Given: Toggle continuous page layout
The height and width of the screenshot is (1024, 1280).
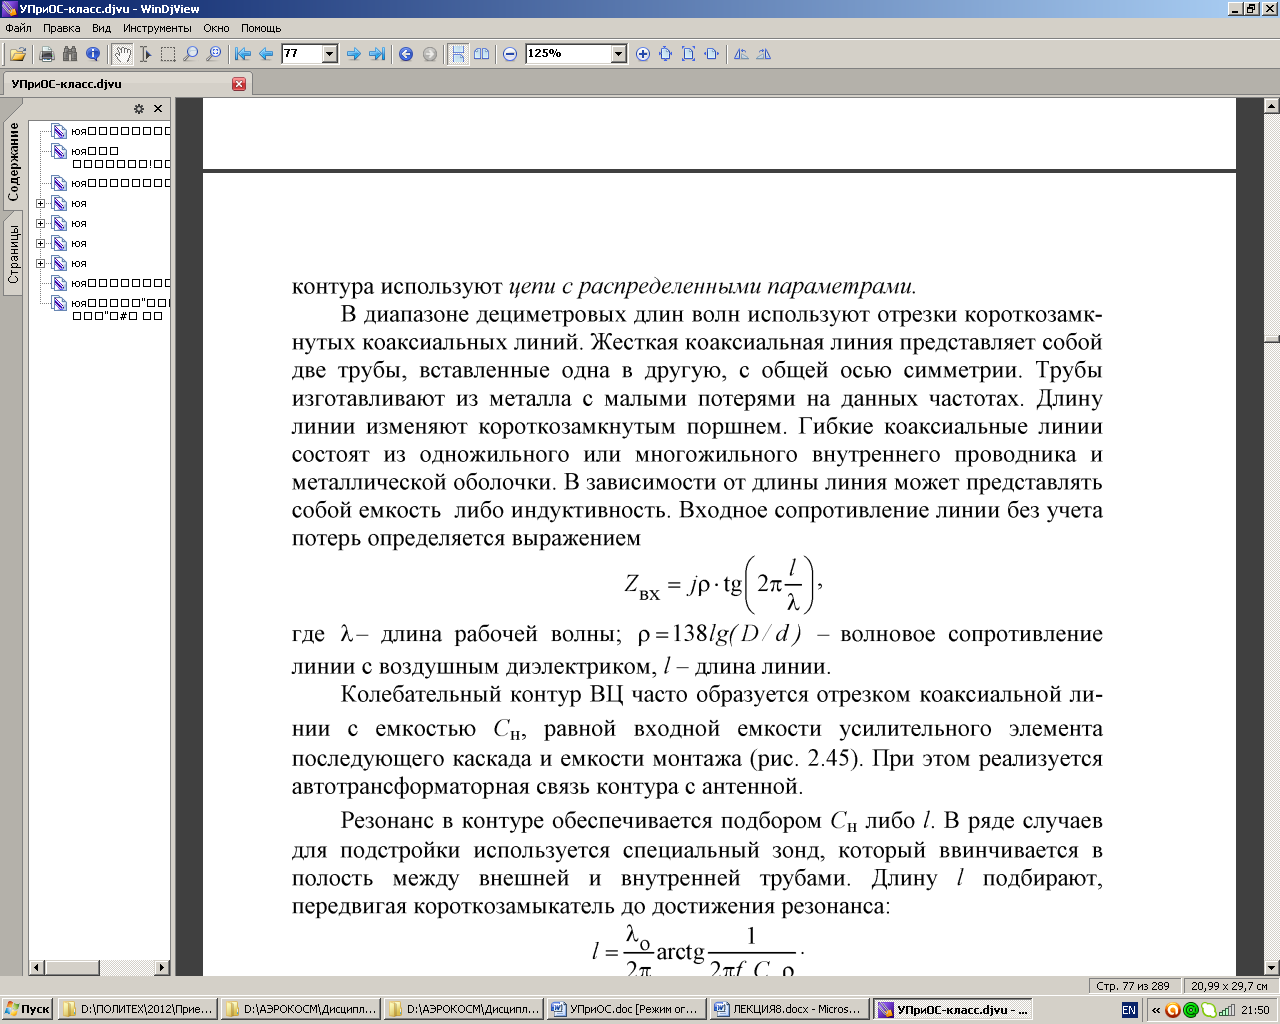Looking at the screenshot, I should coord(458,54).
